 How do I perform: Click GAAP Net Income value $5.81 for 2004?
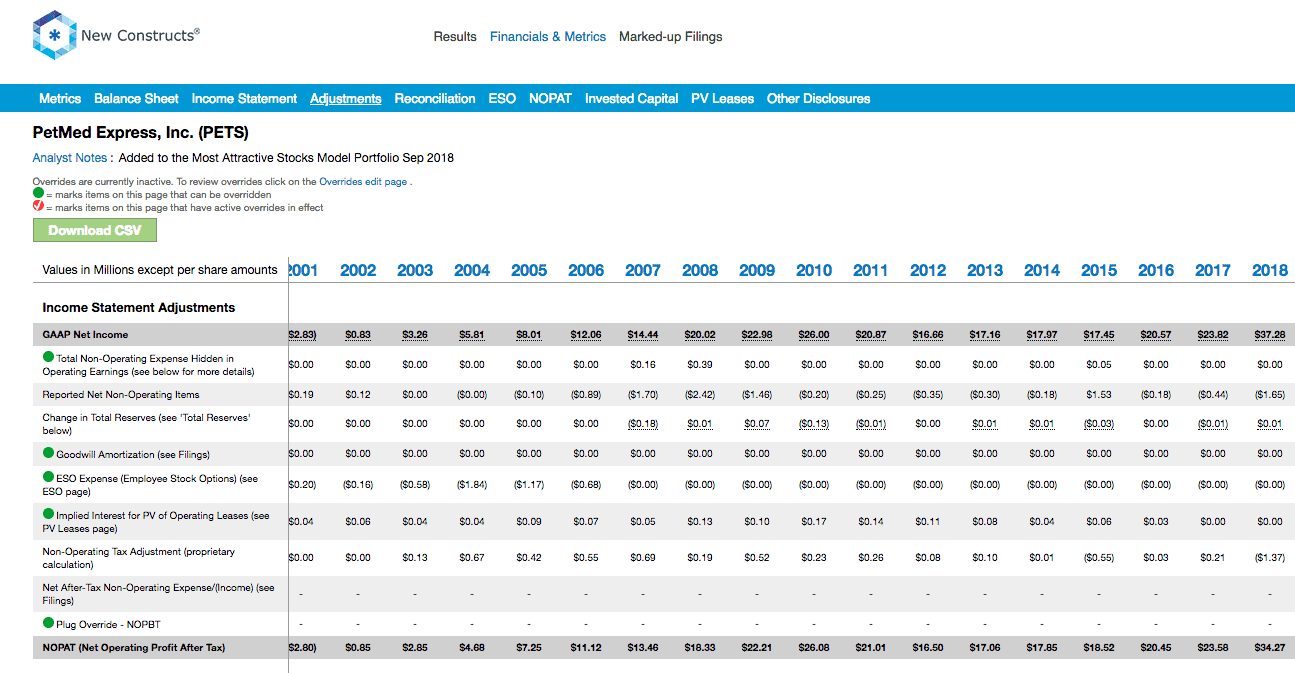(472, 335)
